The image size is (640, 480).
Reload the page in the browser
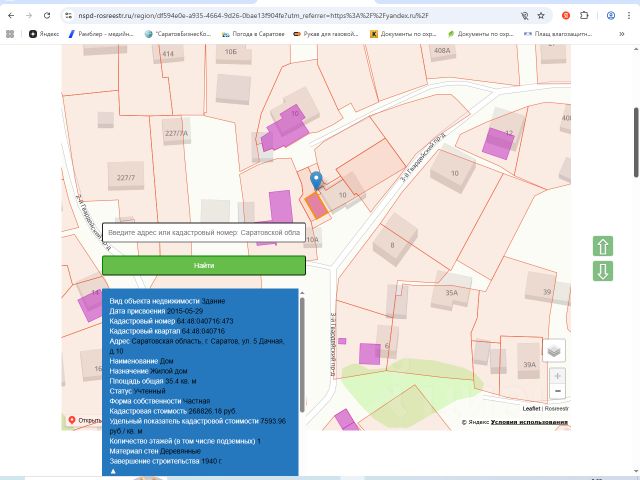[46, 16]
